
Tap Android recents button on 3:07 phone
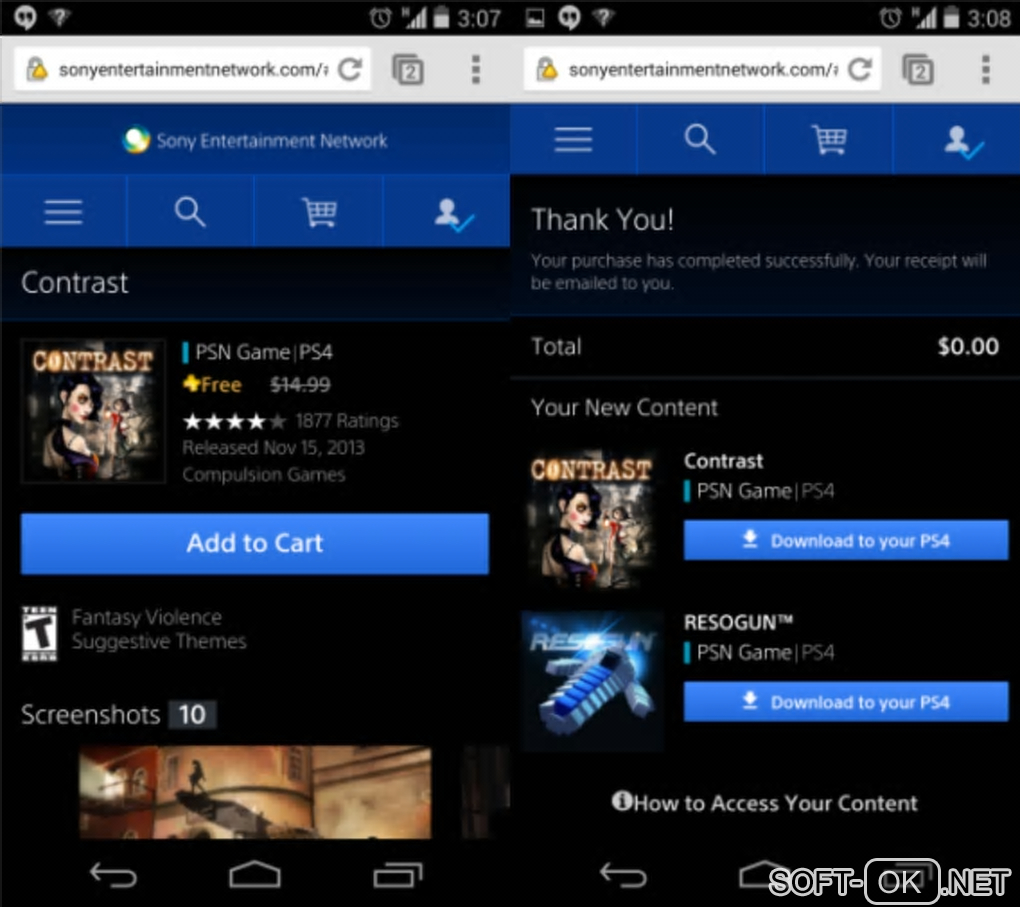397,875
